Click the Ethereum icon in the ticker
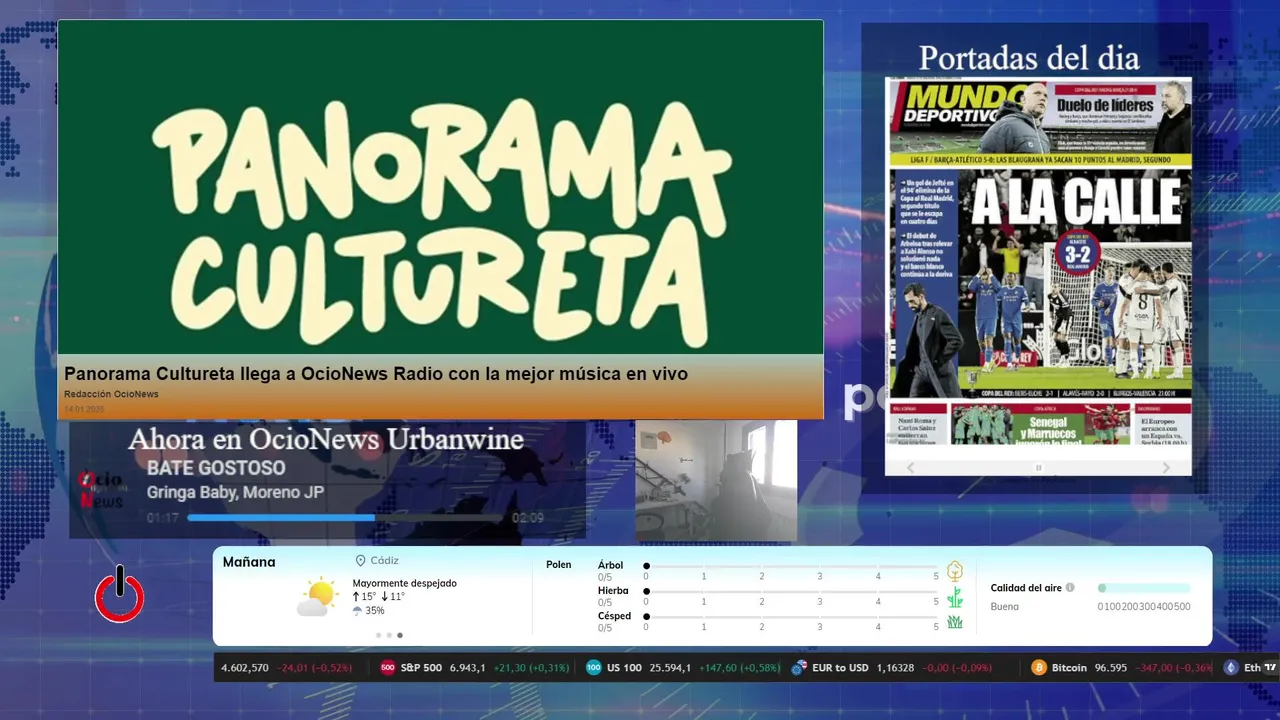 [x=1230, y=668]
